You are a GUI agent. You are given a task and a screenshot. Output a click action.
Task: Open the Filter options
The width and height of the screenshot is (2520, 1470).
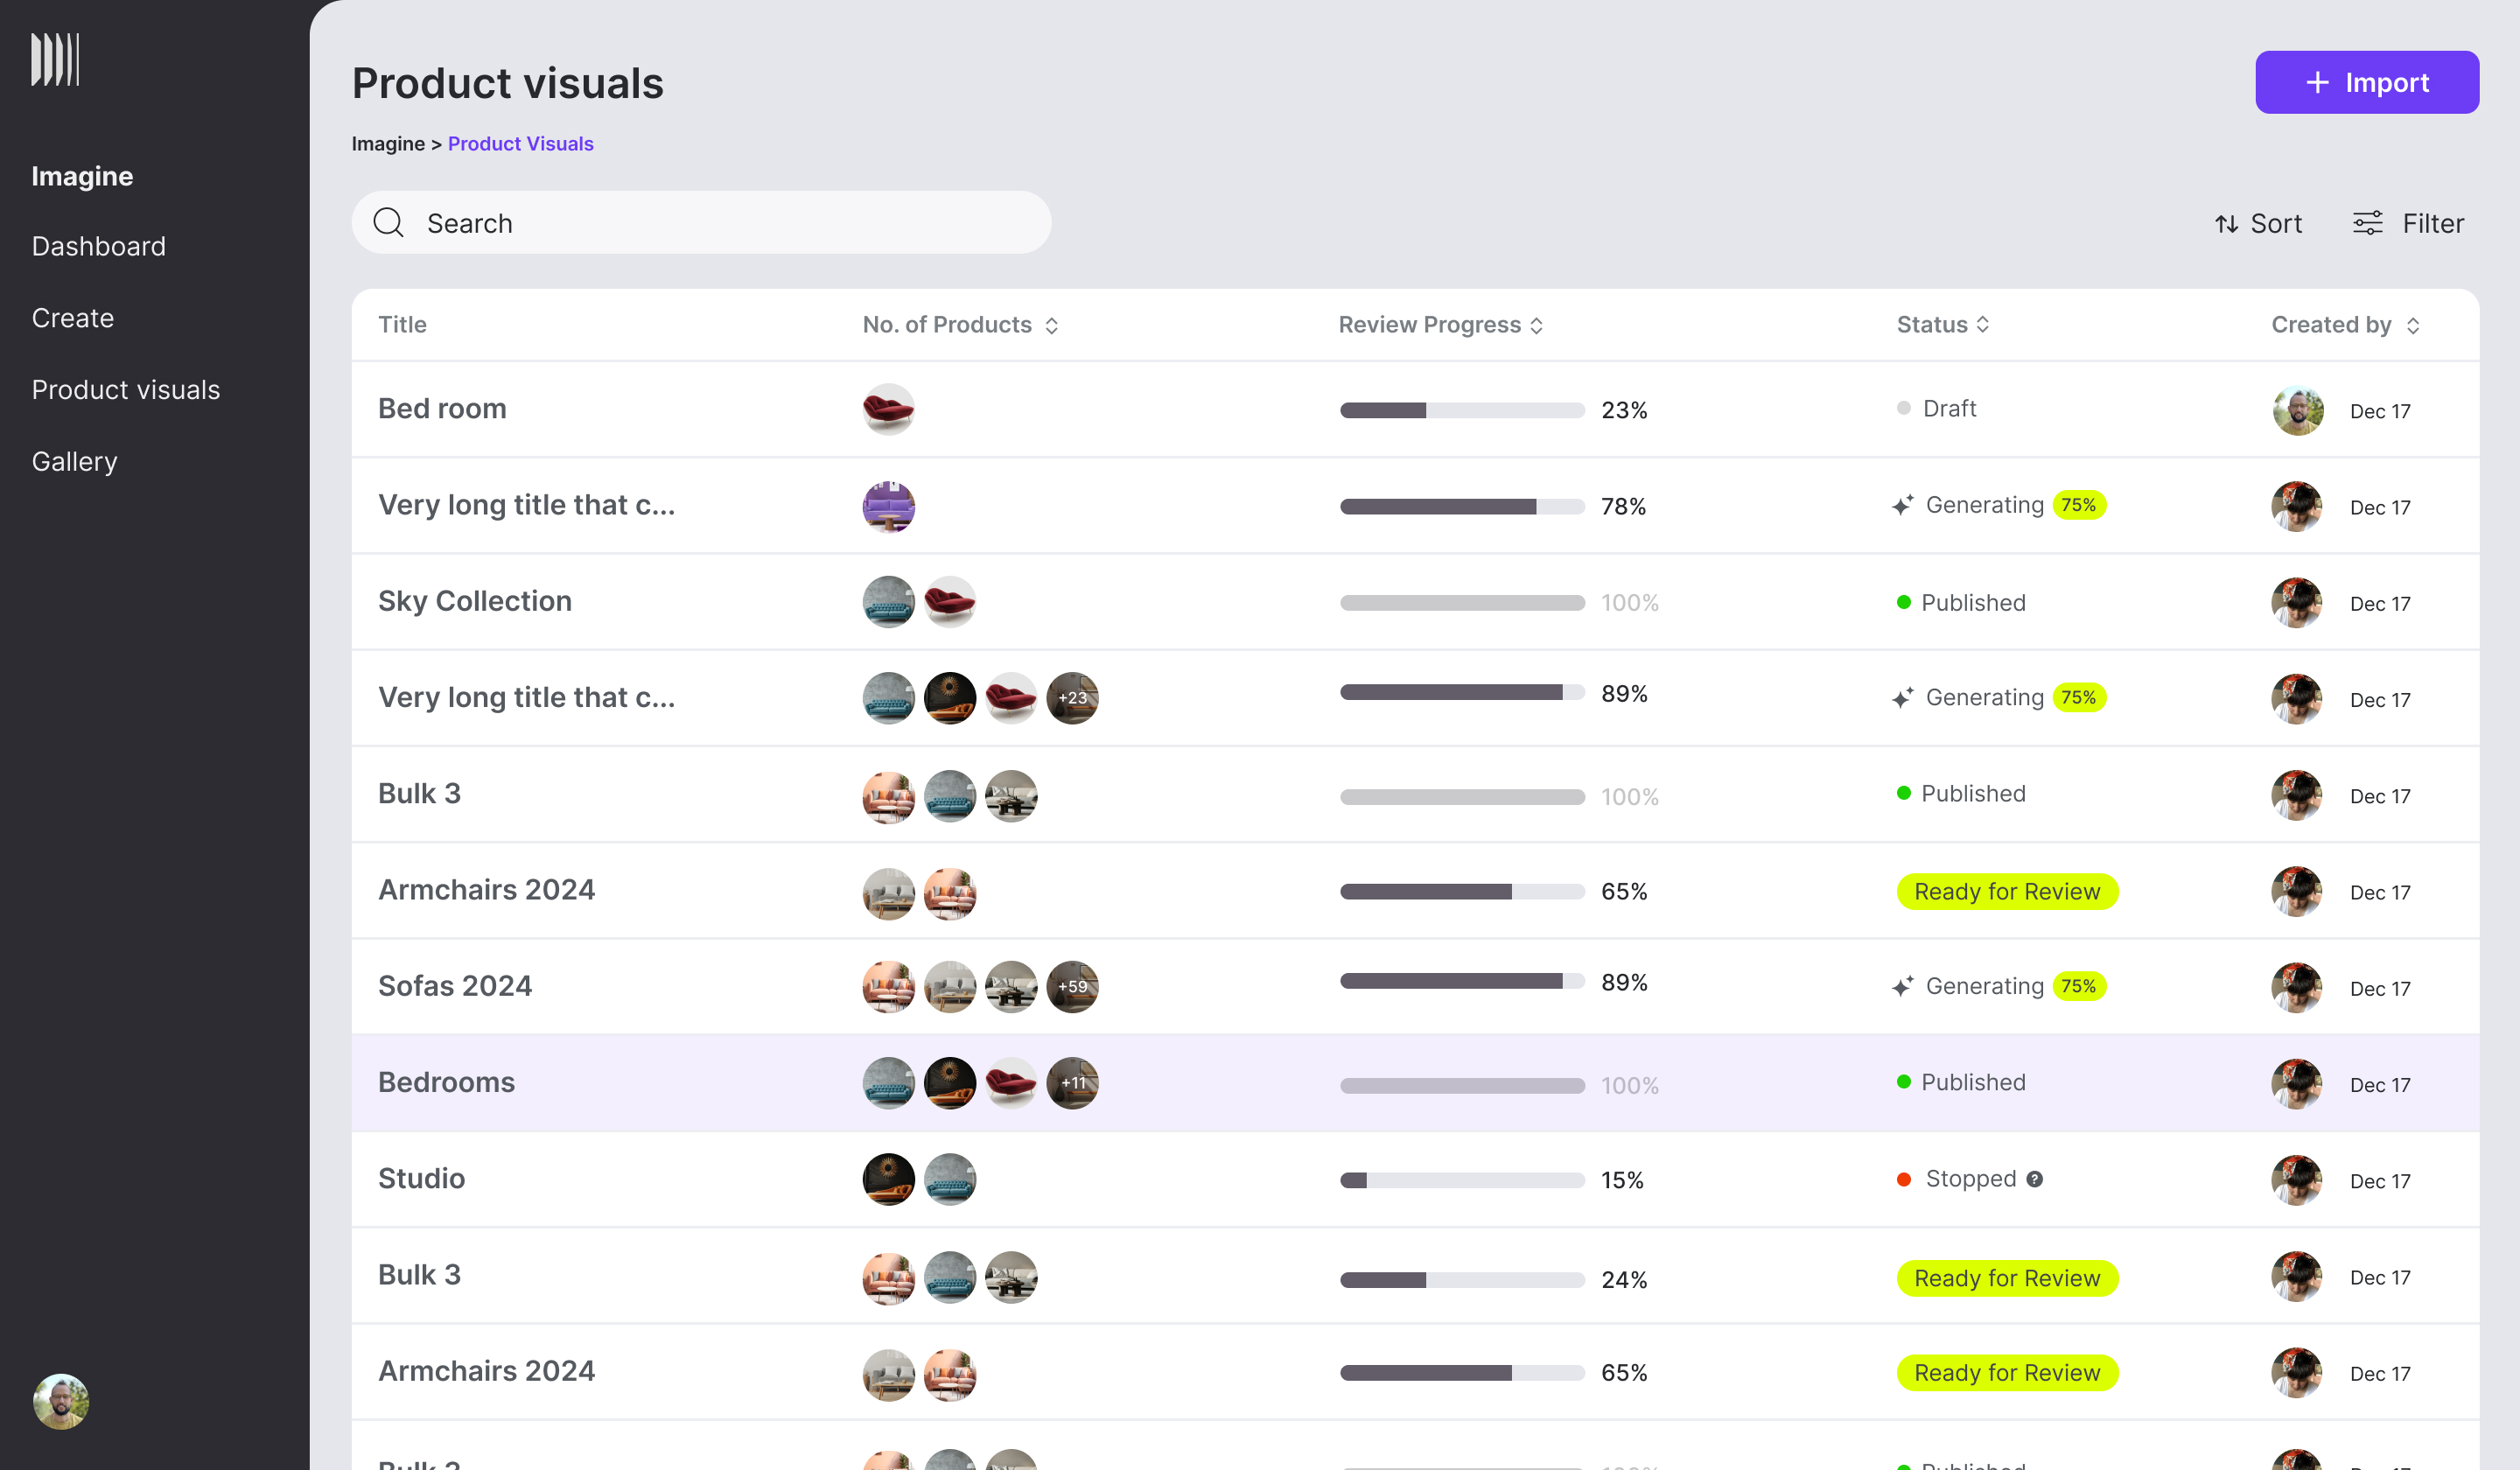point(2408,223)
